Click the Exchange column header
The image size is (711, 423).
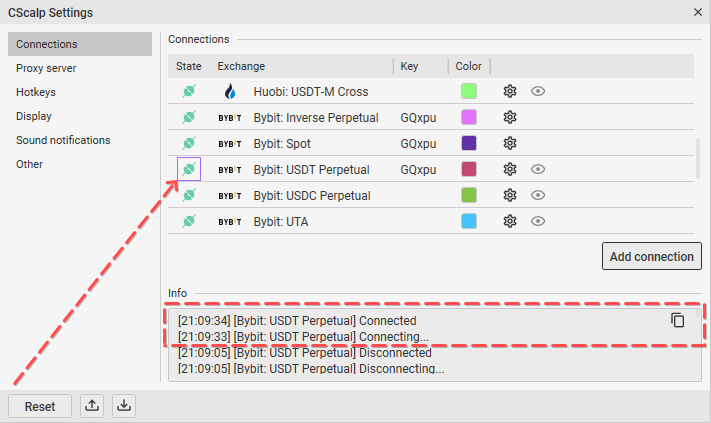point(241,66)
